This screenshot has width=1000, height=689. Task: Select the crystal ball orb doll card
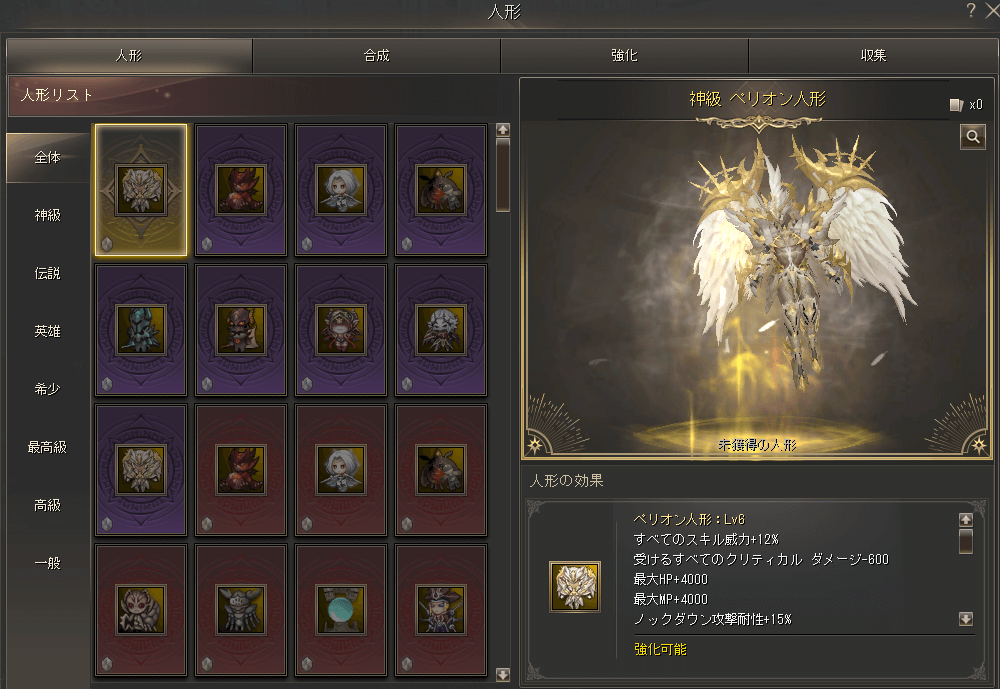coord(341,610)
